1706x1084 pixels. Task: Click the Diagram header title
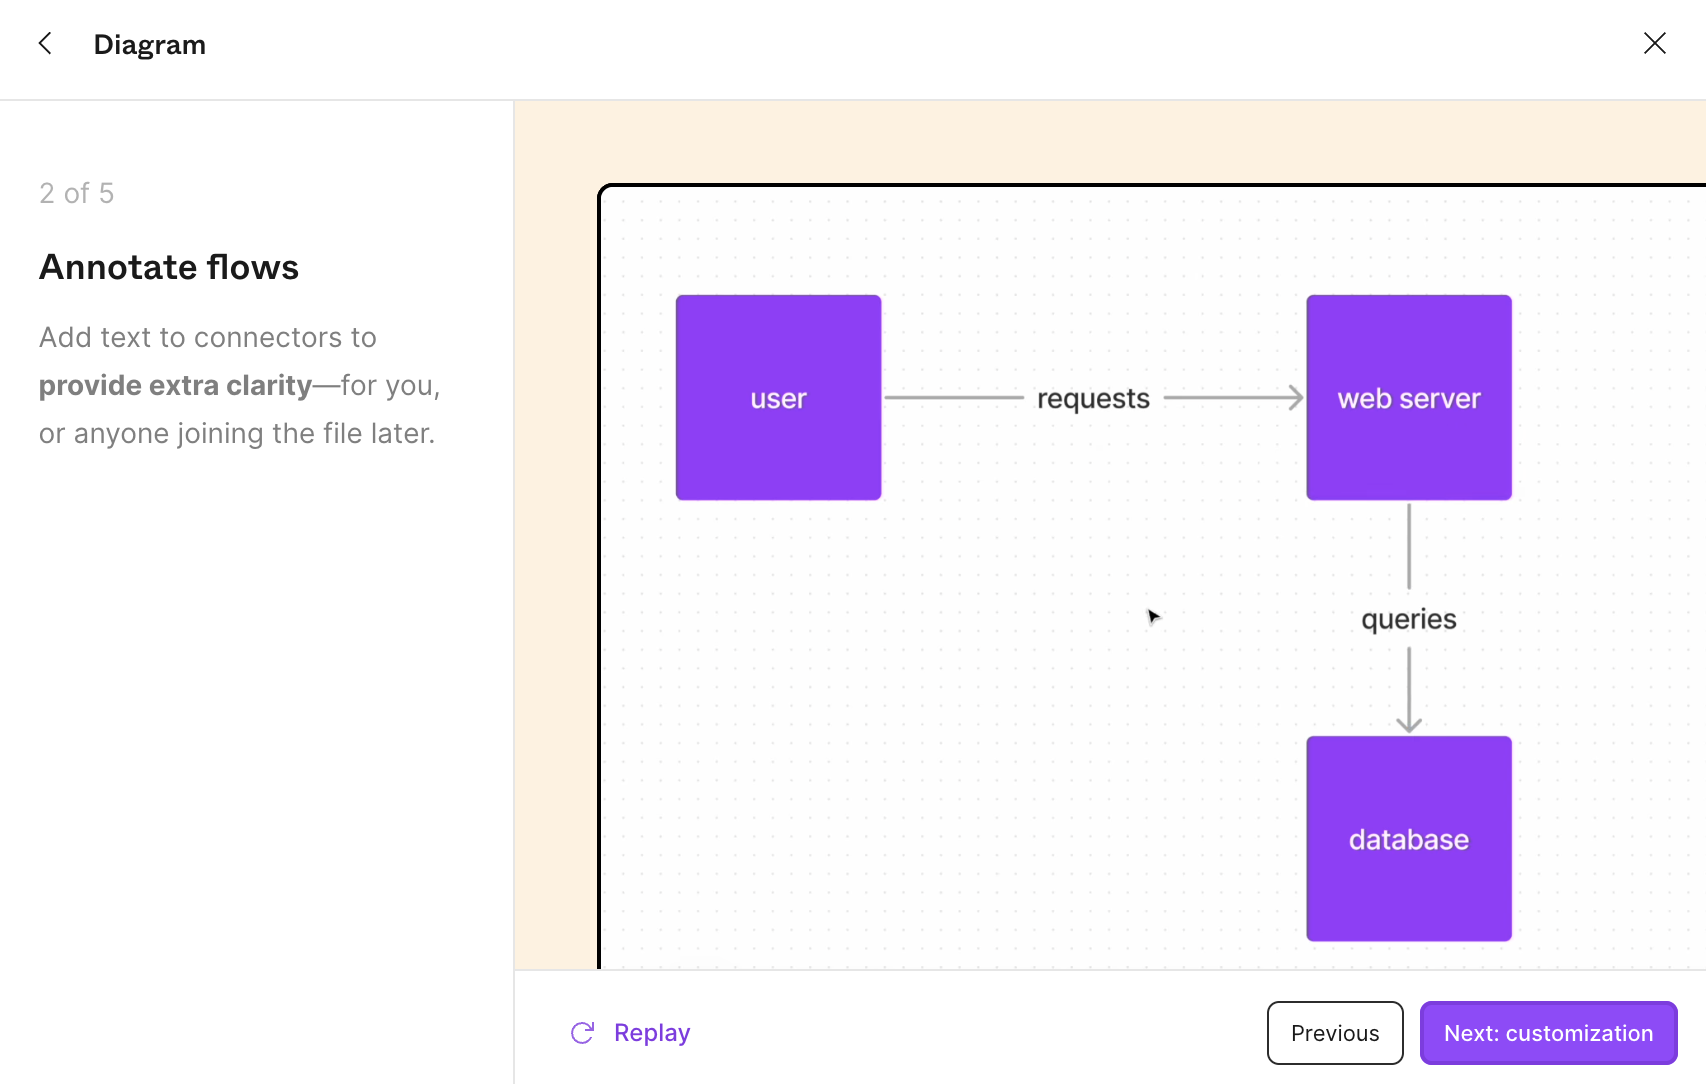pyautogui.click(x=150, y=45)
